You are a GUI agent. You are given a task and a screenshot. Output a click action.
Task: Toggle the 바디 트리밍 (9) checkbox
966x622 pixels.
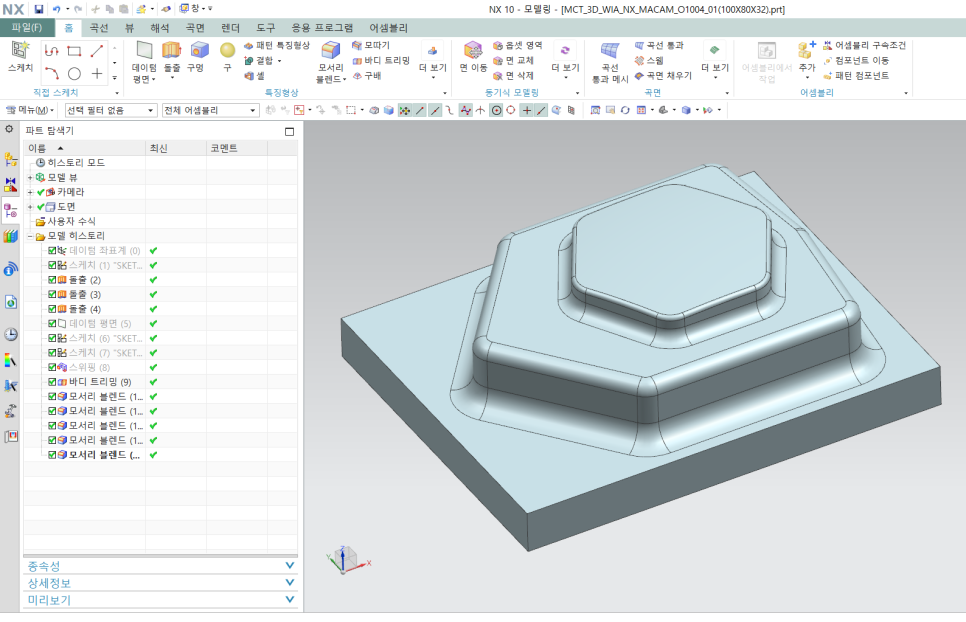pyautogui.click(x=52, y=382)
